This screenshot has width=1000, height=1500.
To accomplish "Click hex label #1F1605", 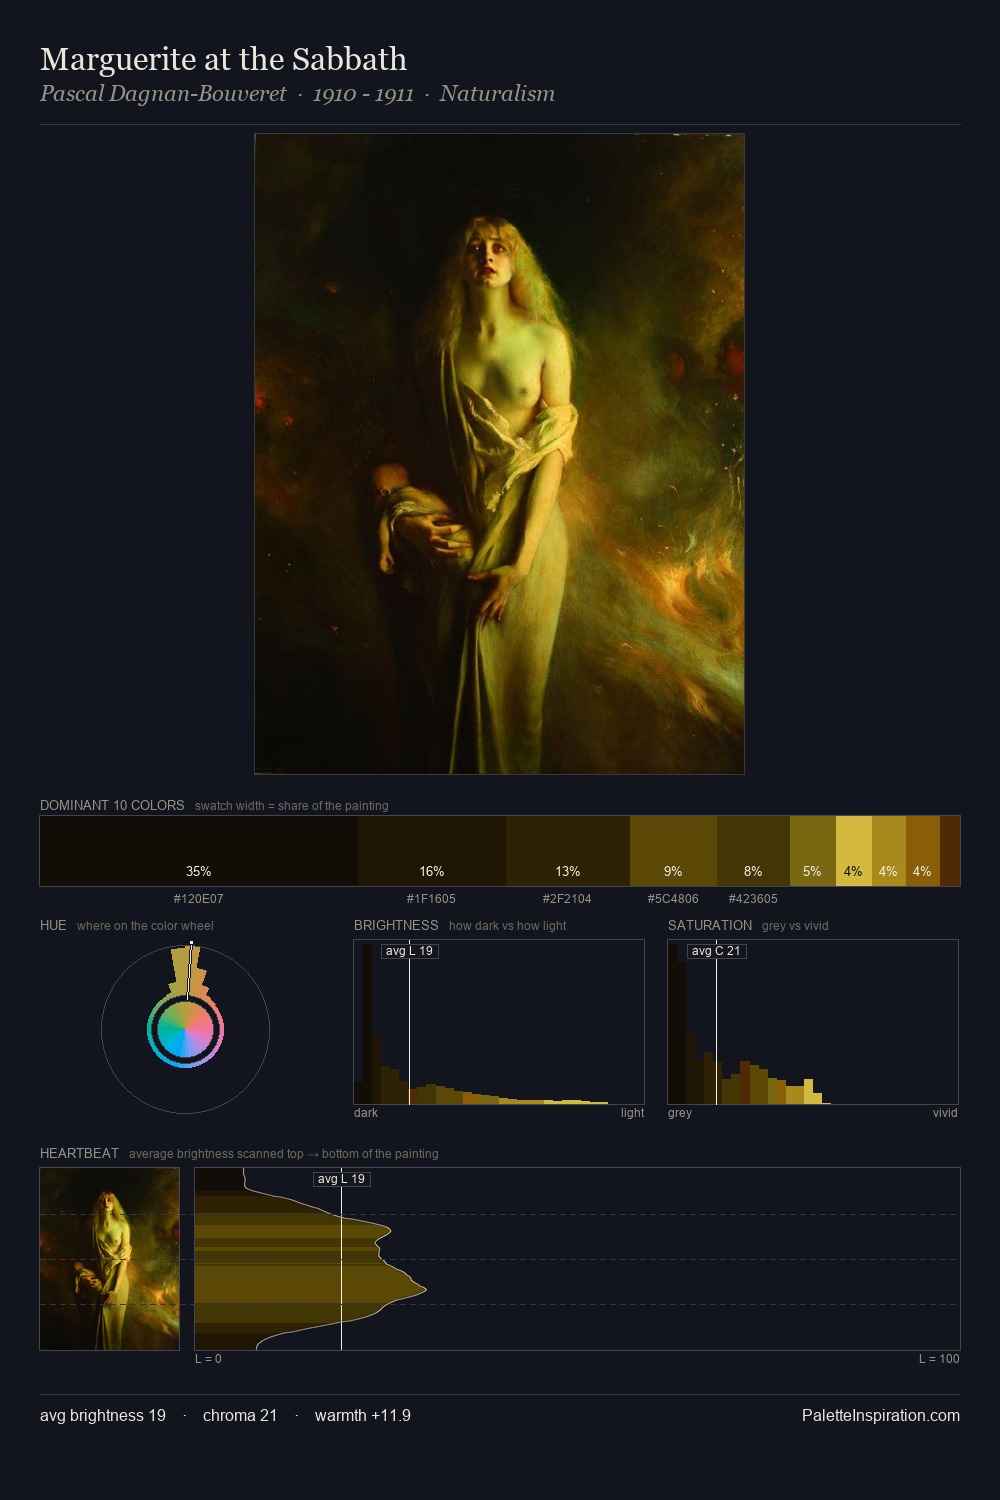I will (x=431, y=899).
